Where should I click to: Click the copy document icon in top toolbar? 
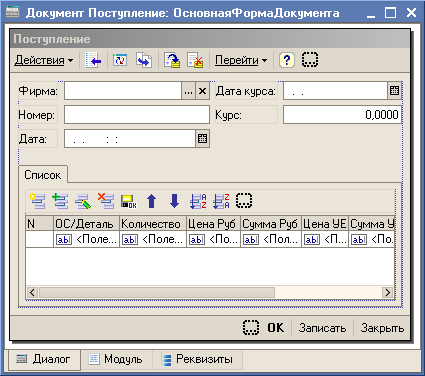tap(144, 60)
